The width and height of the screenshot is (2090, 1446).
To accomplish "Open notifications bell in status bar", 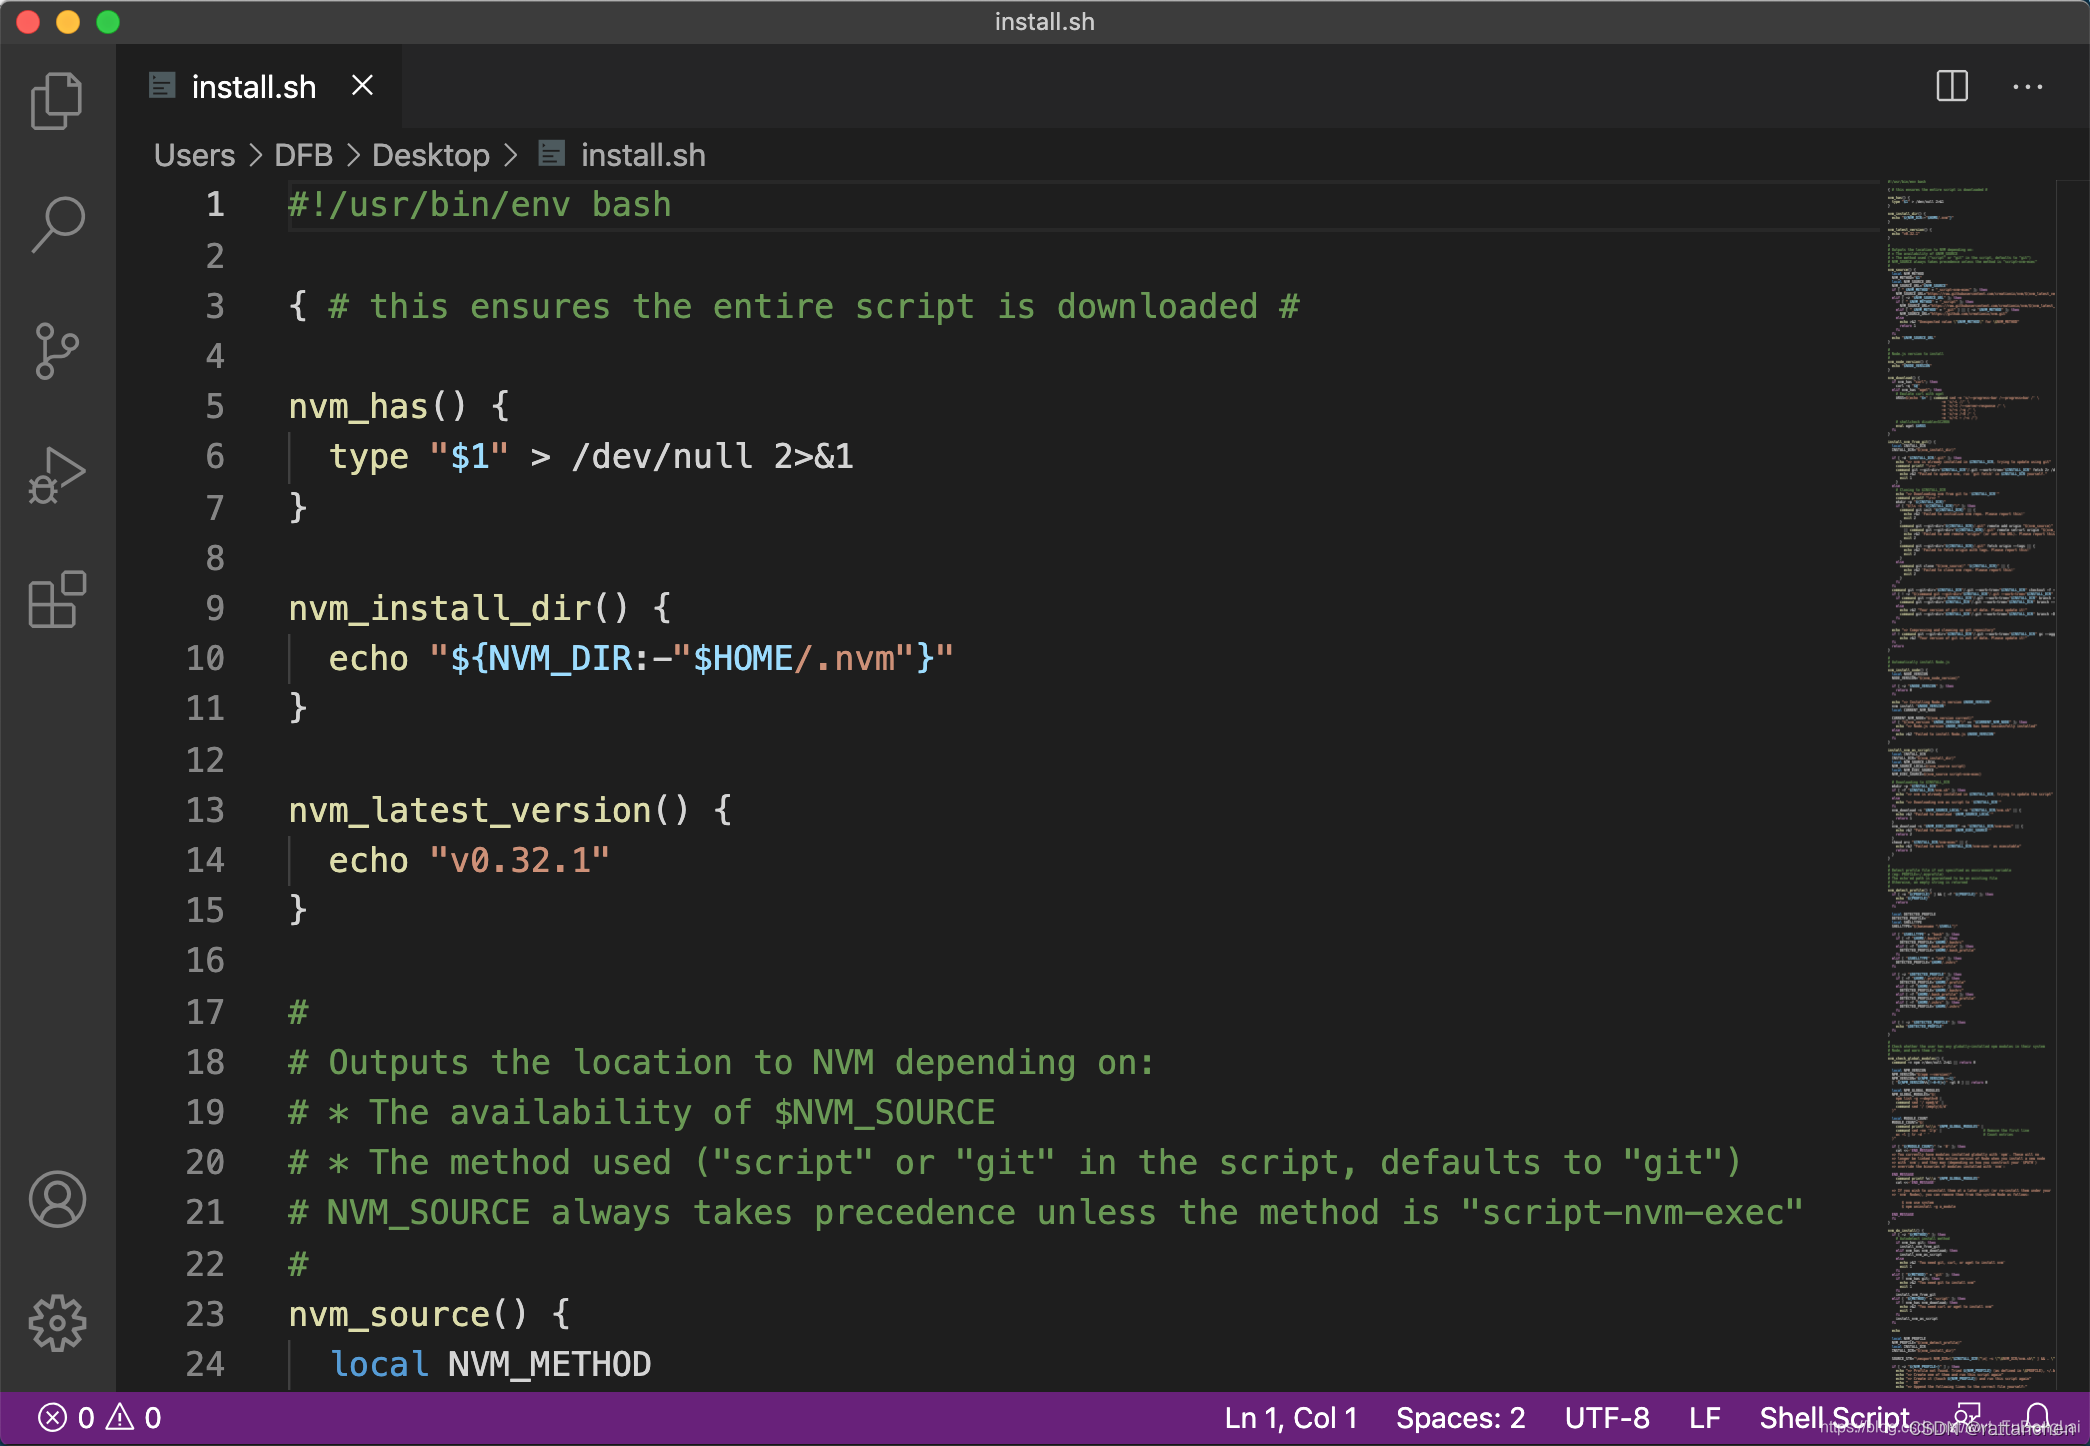I will pyautogui.click(x=2037, y=1417).
